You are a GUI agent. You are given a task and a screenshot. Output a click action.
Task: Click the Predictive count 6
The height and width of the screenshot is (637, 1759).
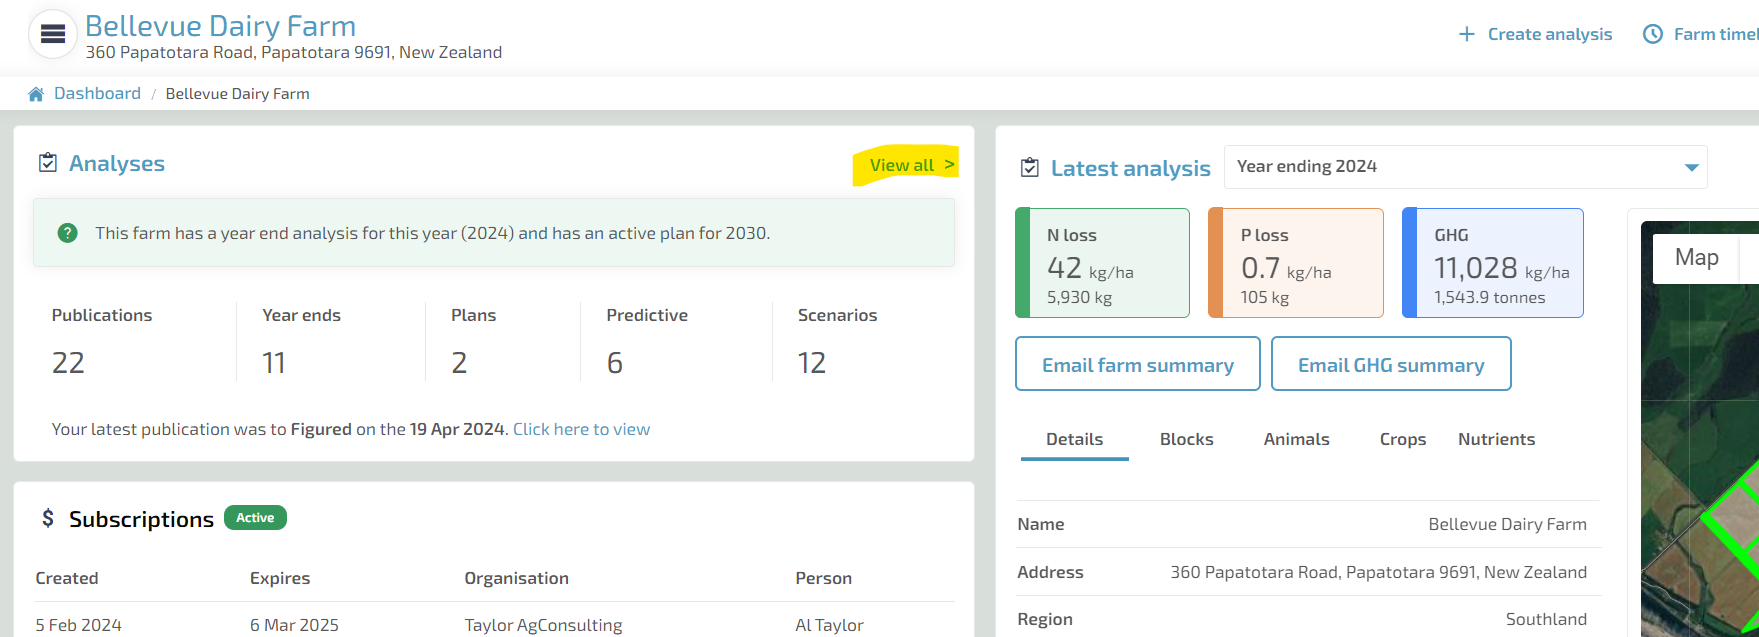click(x=615, y=363)
